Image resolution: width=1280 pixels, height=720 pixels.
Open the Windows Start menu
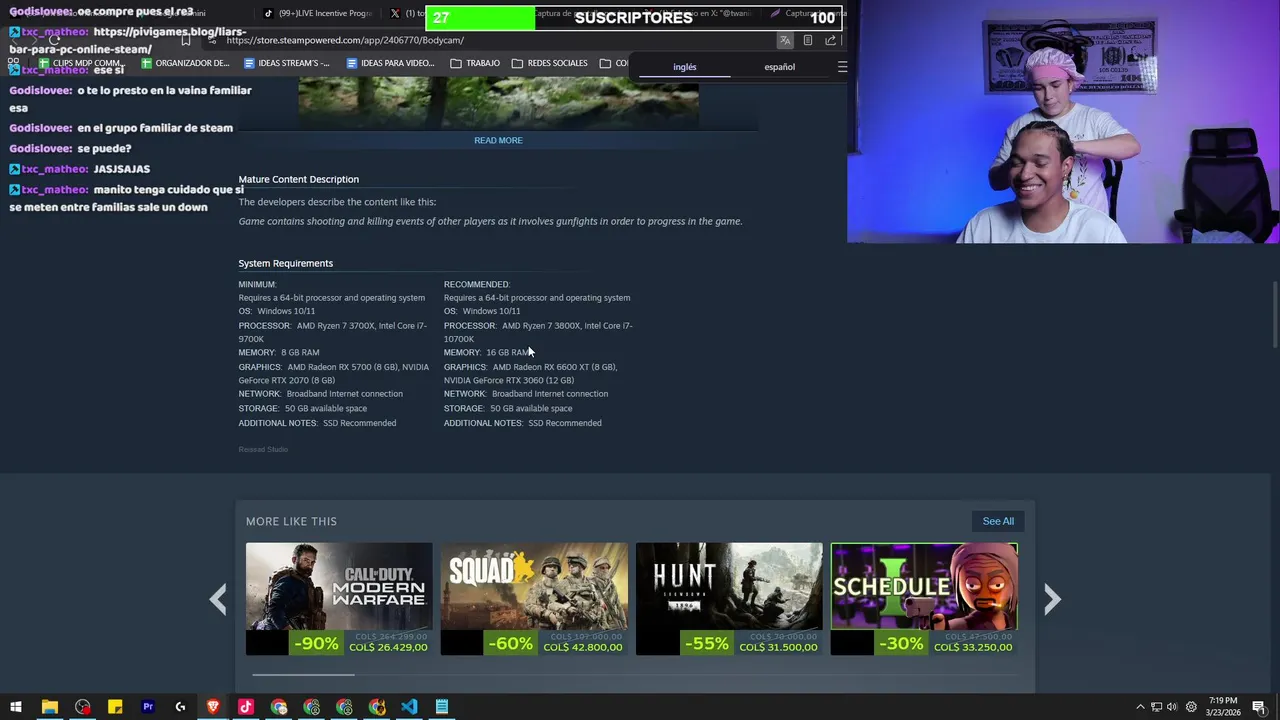(x=16, y=707)
